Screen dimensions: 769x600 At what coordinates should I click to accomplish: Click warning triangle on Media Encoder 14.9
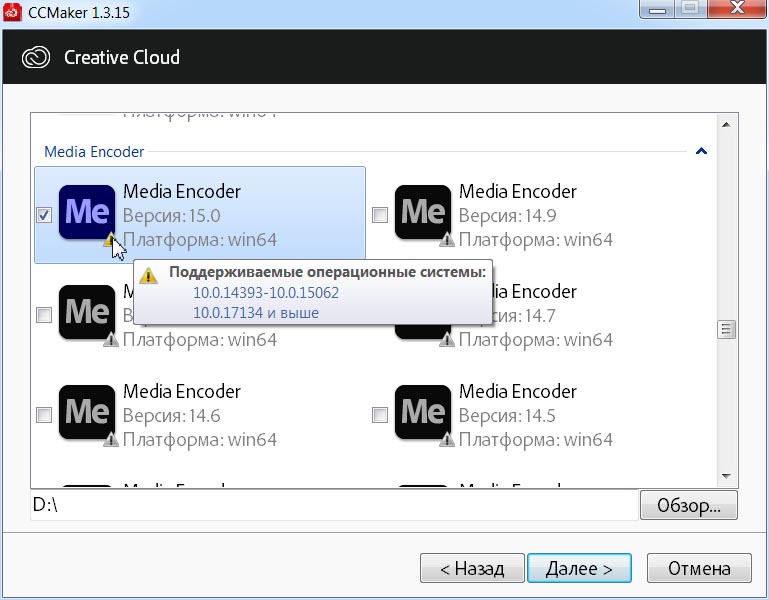click(x=447, y=240)
